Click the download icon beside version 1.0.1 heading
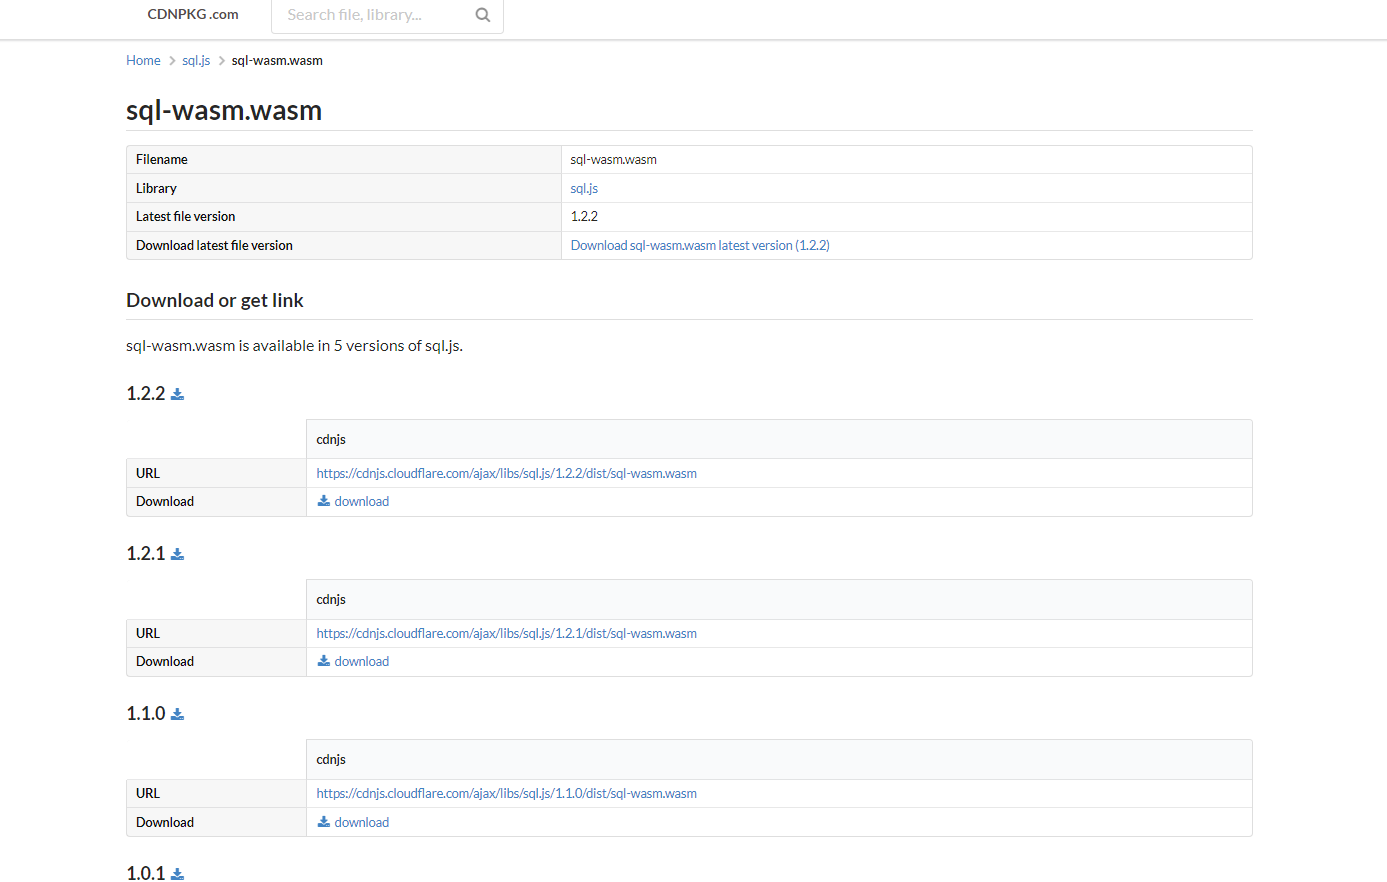1387x882 pixels. tap(177, 873)
